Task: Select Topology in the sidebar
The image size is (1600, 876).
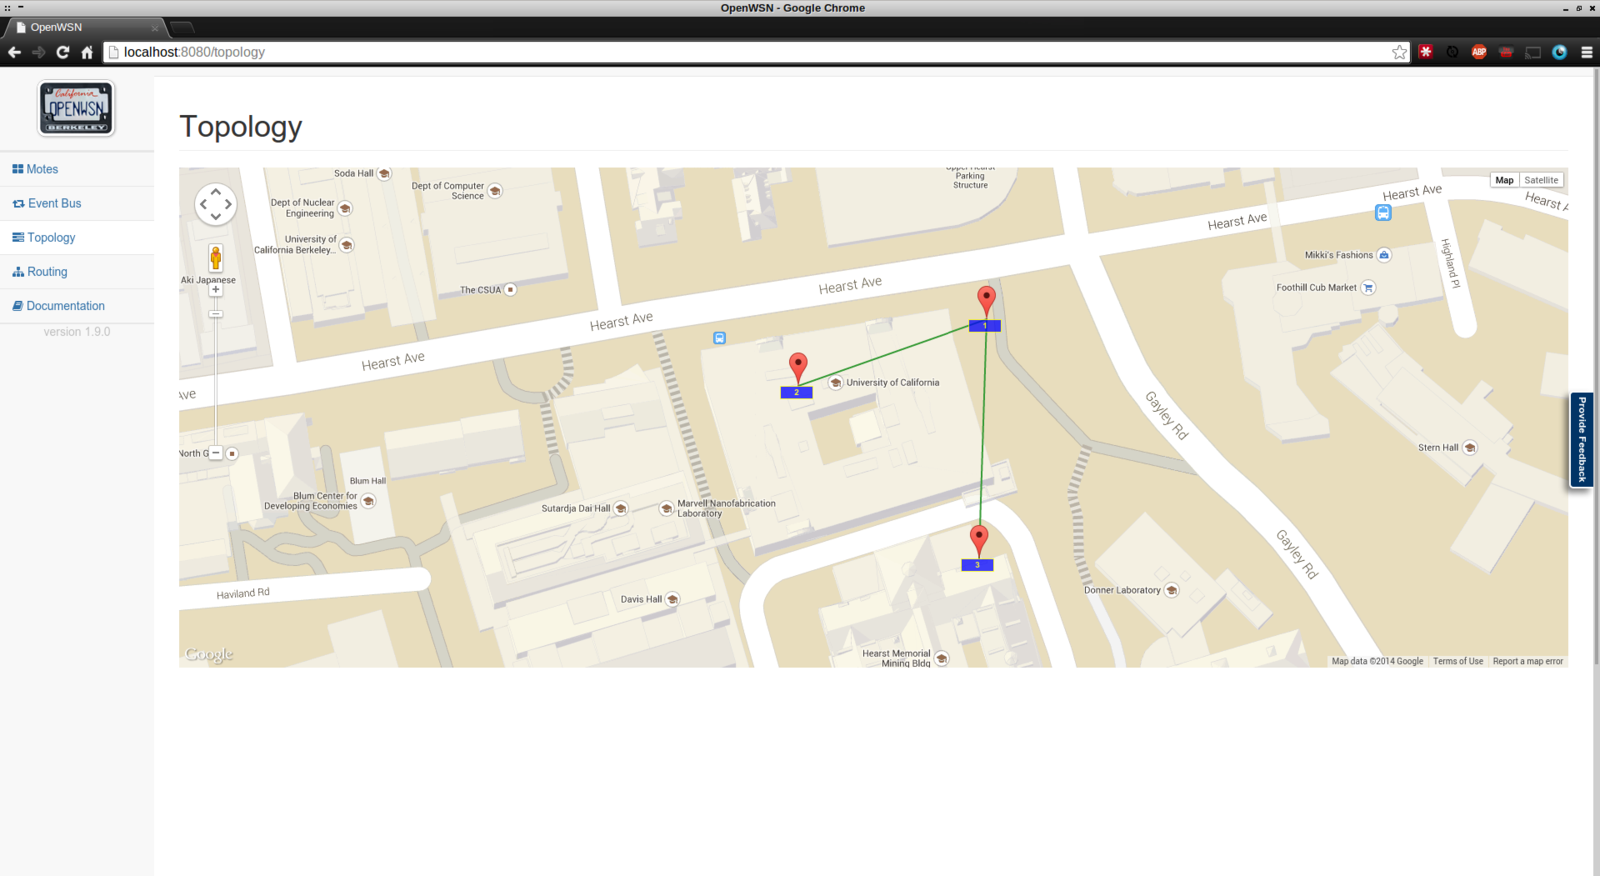Action: [x=44, y=237]
